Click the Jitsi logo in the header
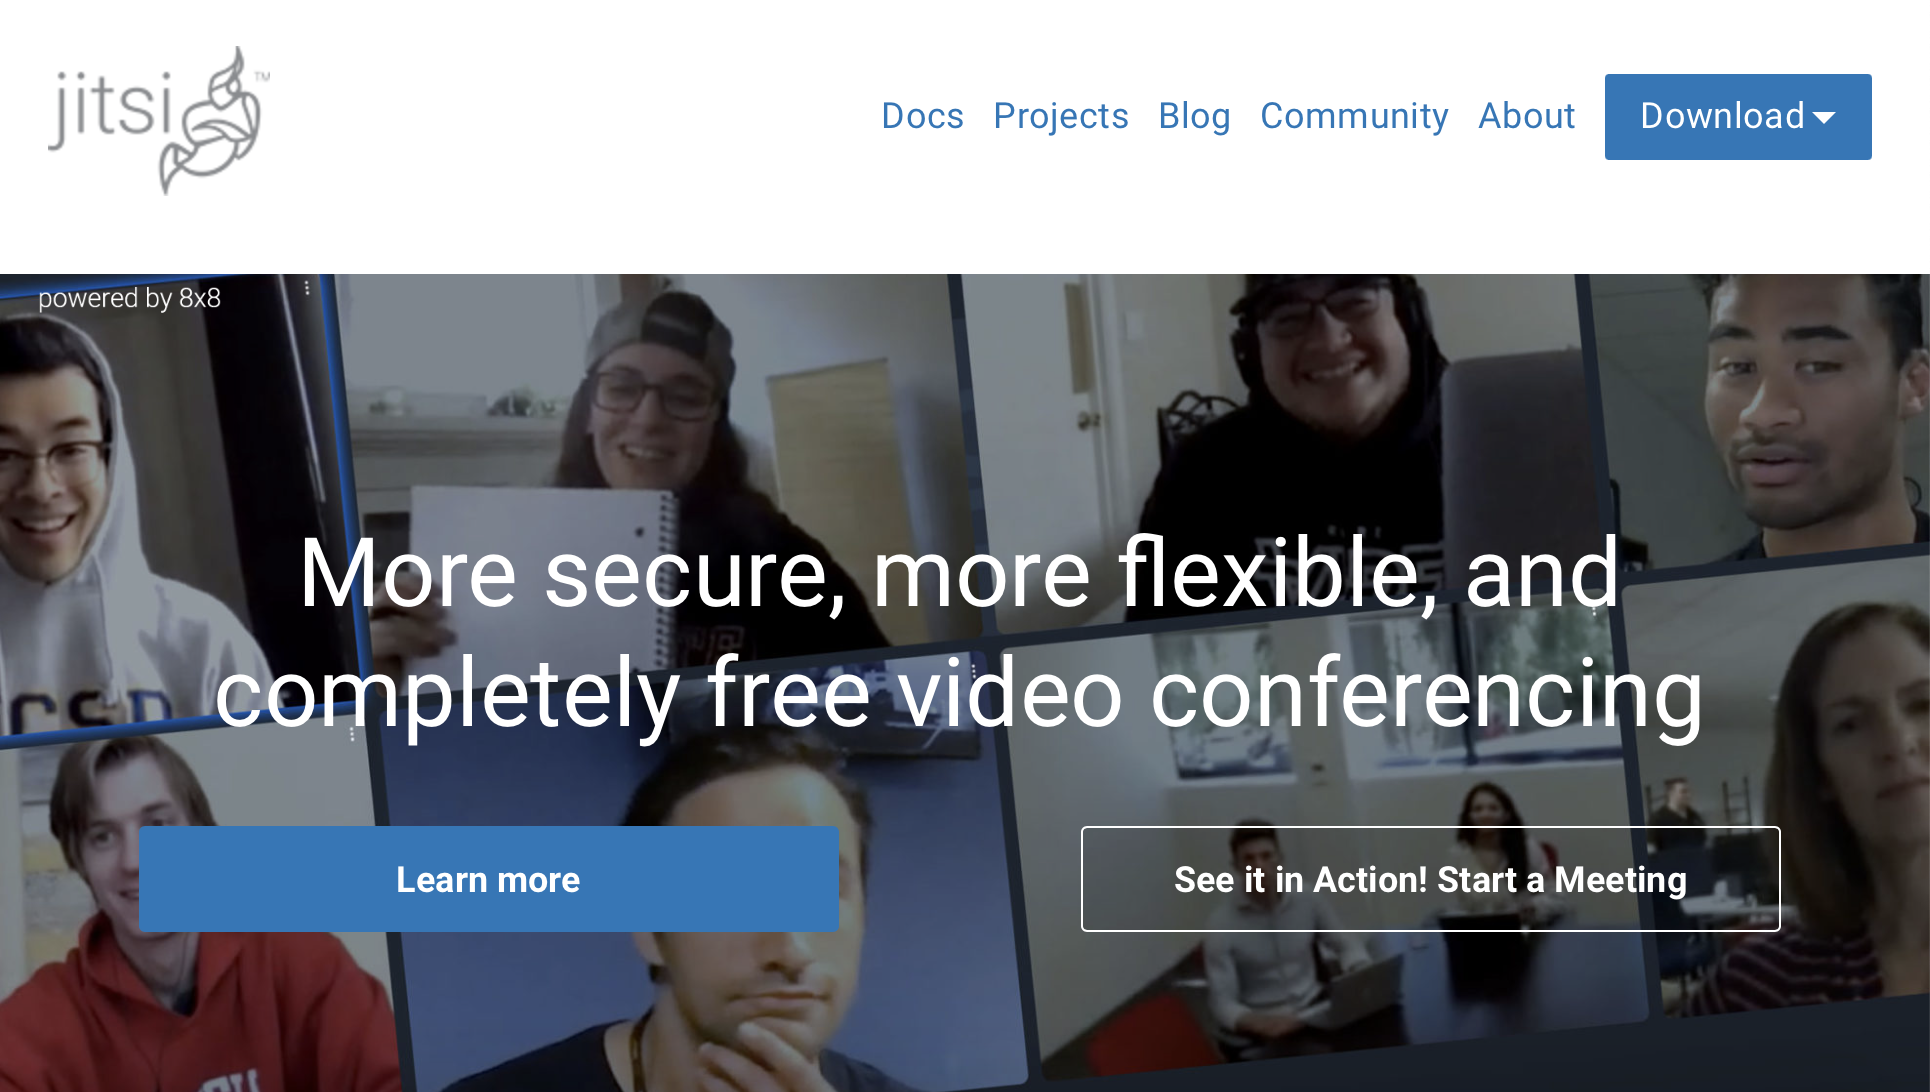 click(159, 120)
